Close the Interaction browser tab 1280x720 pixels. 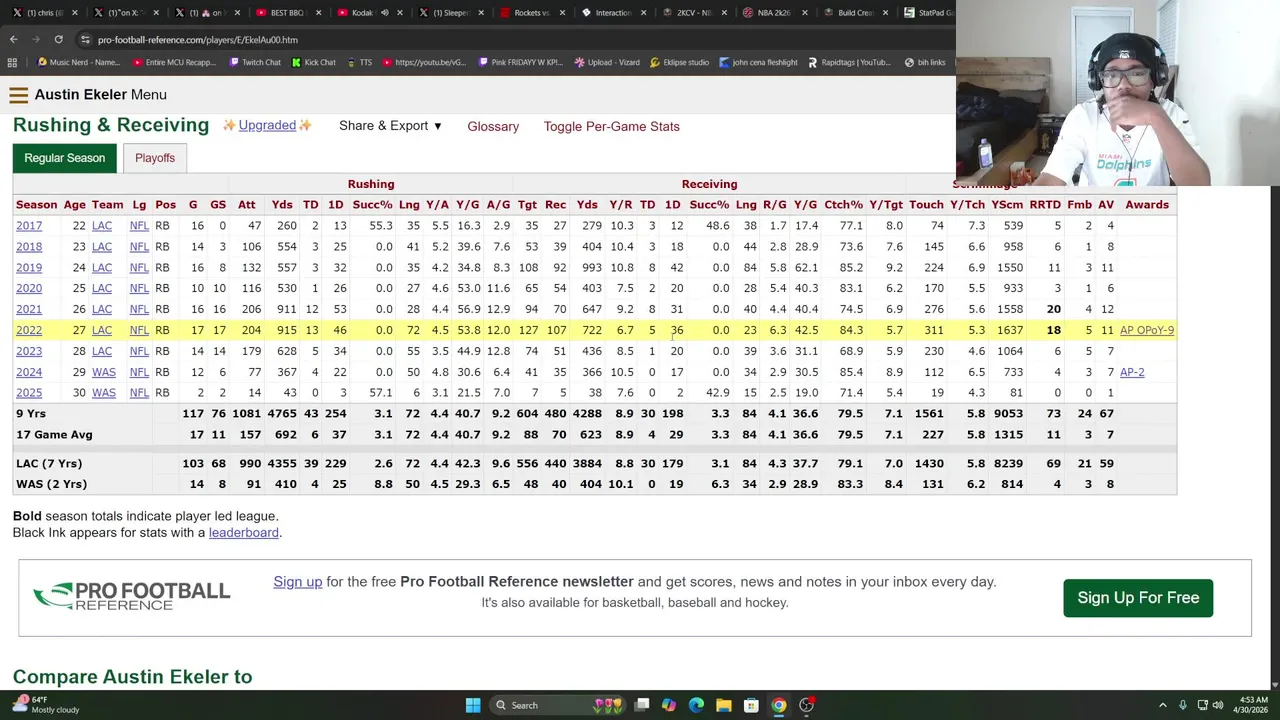tap(642, 13)
